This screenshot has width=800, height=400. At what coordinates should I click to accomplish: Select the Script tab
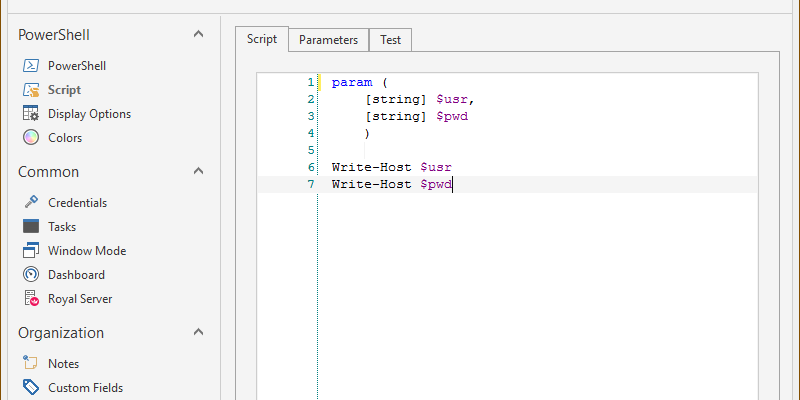[x=262, y=40]
